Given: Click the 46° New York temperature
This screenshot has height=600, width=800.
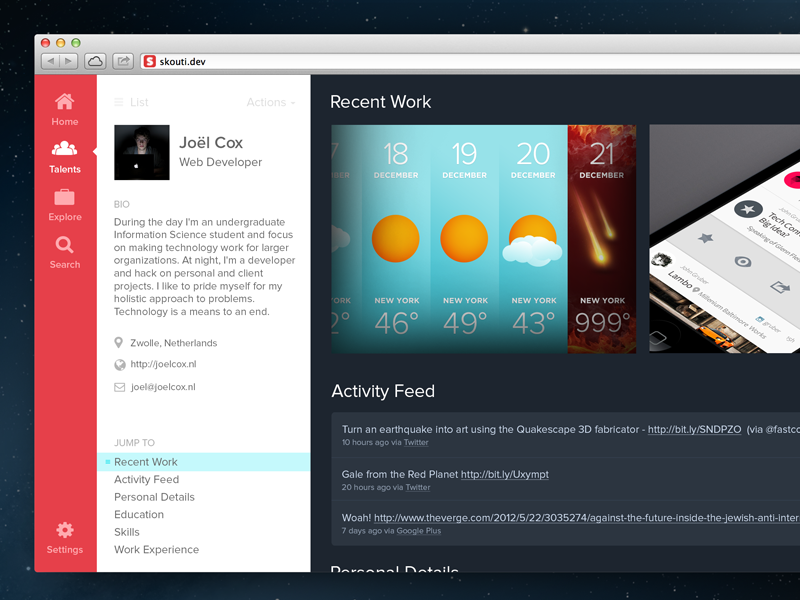Looking at the screenshot, I should pos(396,323).
